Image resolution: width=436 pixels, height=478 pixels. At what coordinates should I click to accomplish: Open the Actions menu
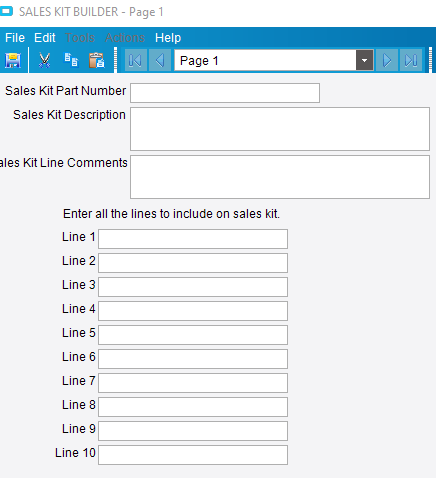click(x=125, y=38)
